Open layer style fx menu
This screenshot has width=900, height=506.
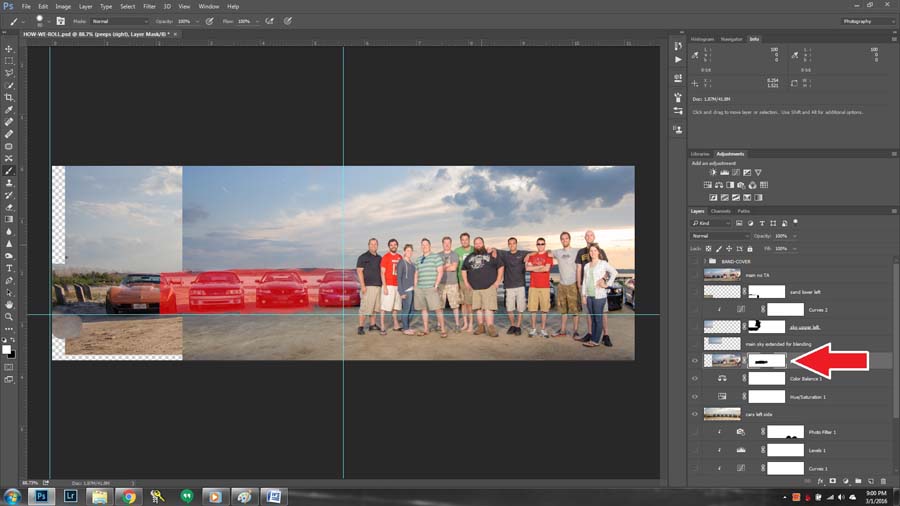click(820, 481)
